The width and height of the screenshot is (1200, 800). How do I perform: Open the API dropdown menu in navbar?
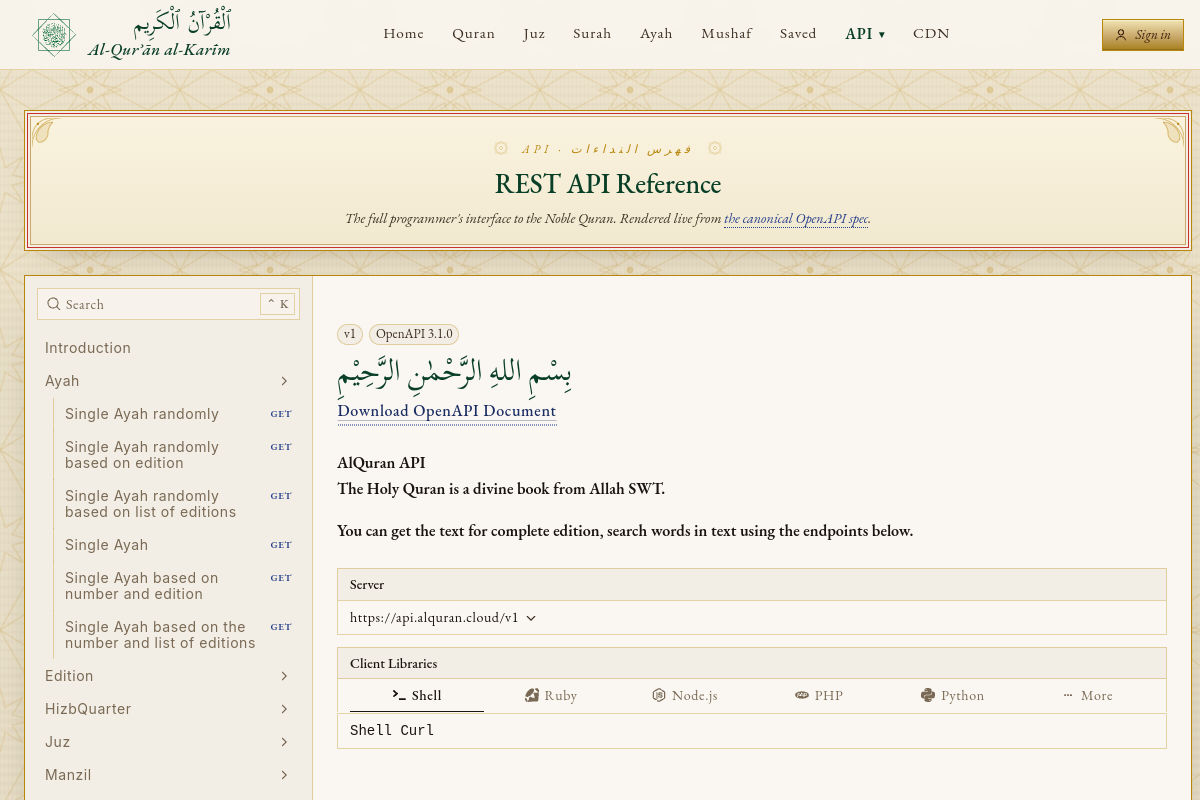tap(865, 34)
